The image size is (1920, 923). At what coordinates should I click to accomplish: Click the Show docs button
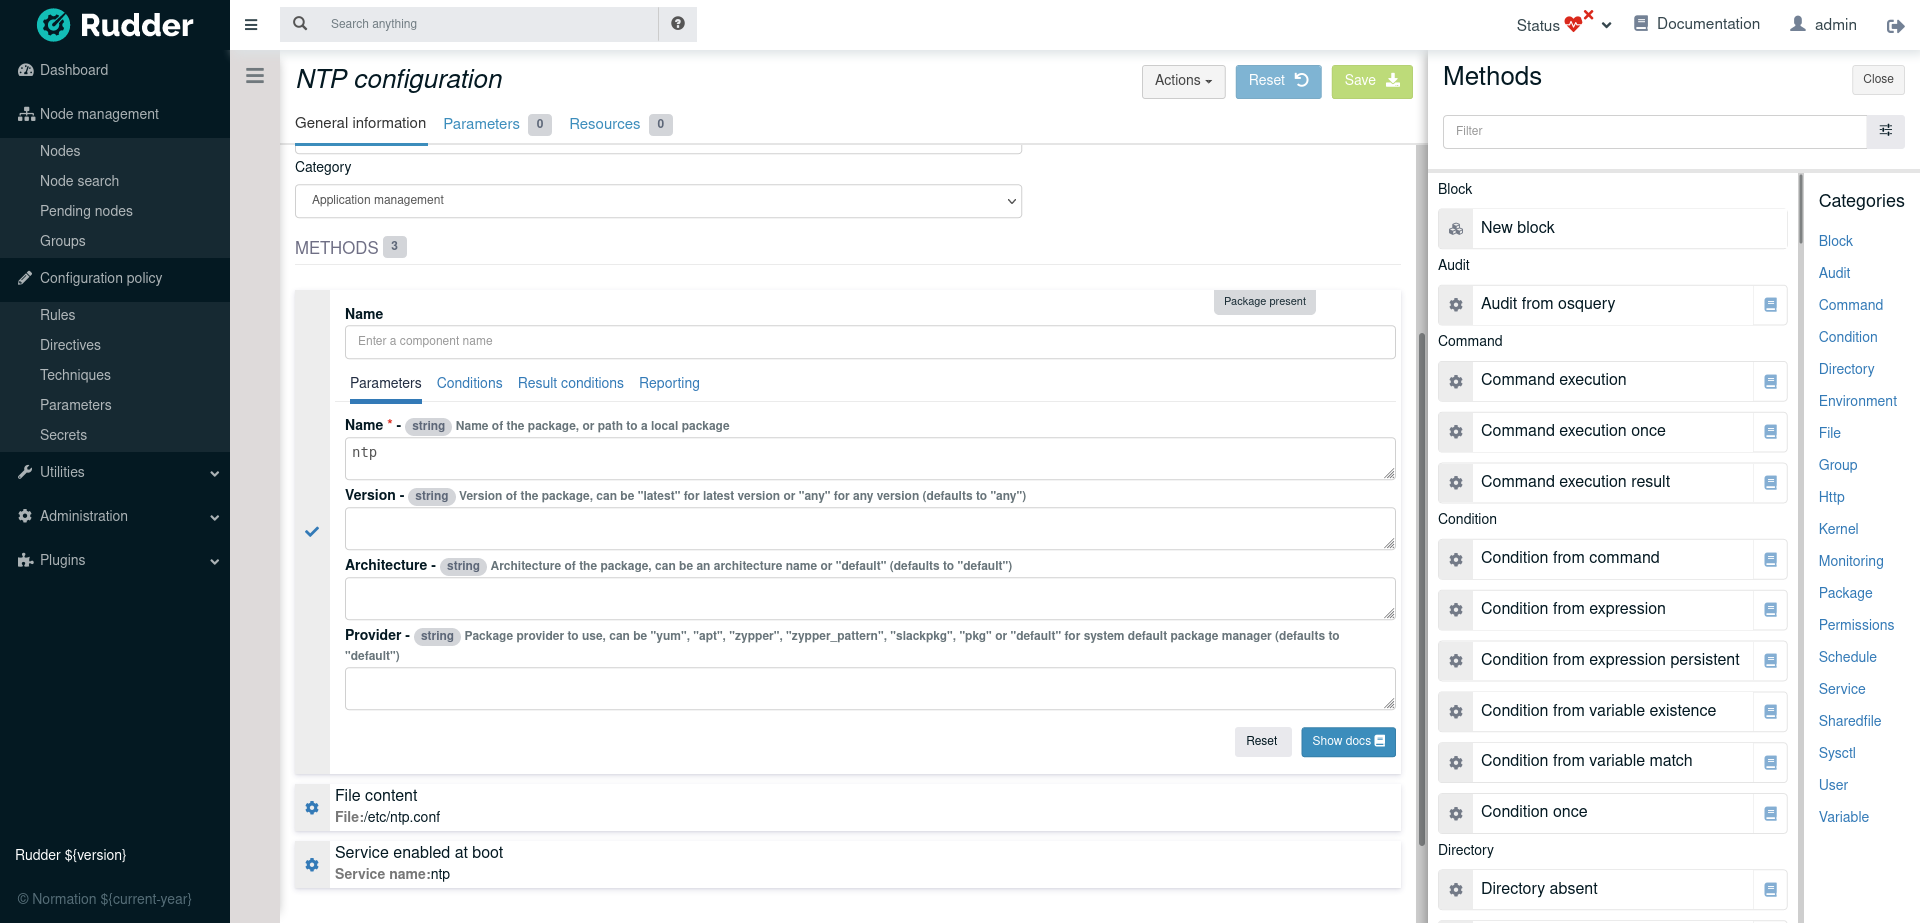1347,741
